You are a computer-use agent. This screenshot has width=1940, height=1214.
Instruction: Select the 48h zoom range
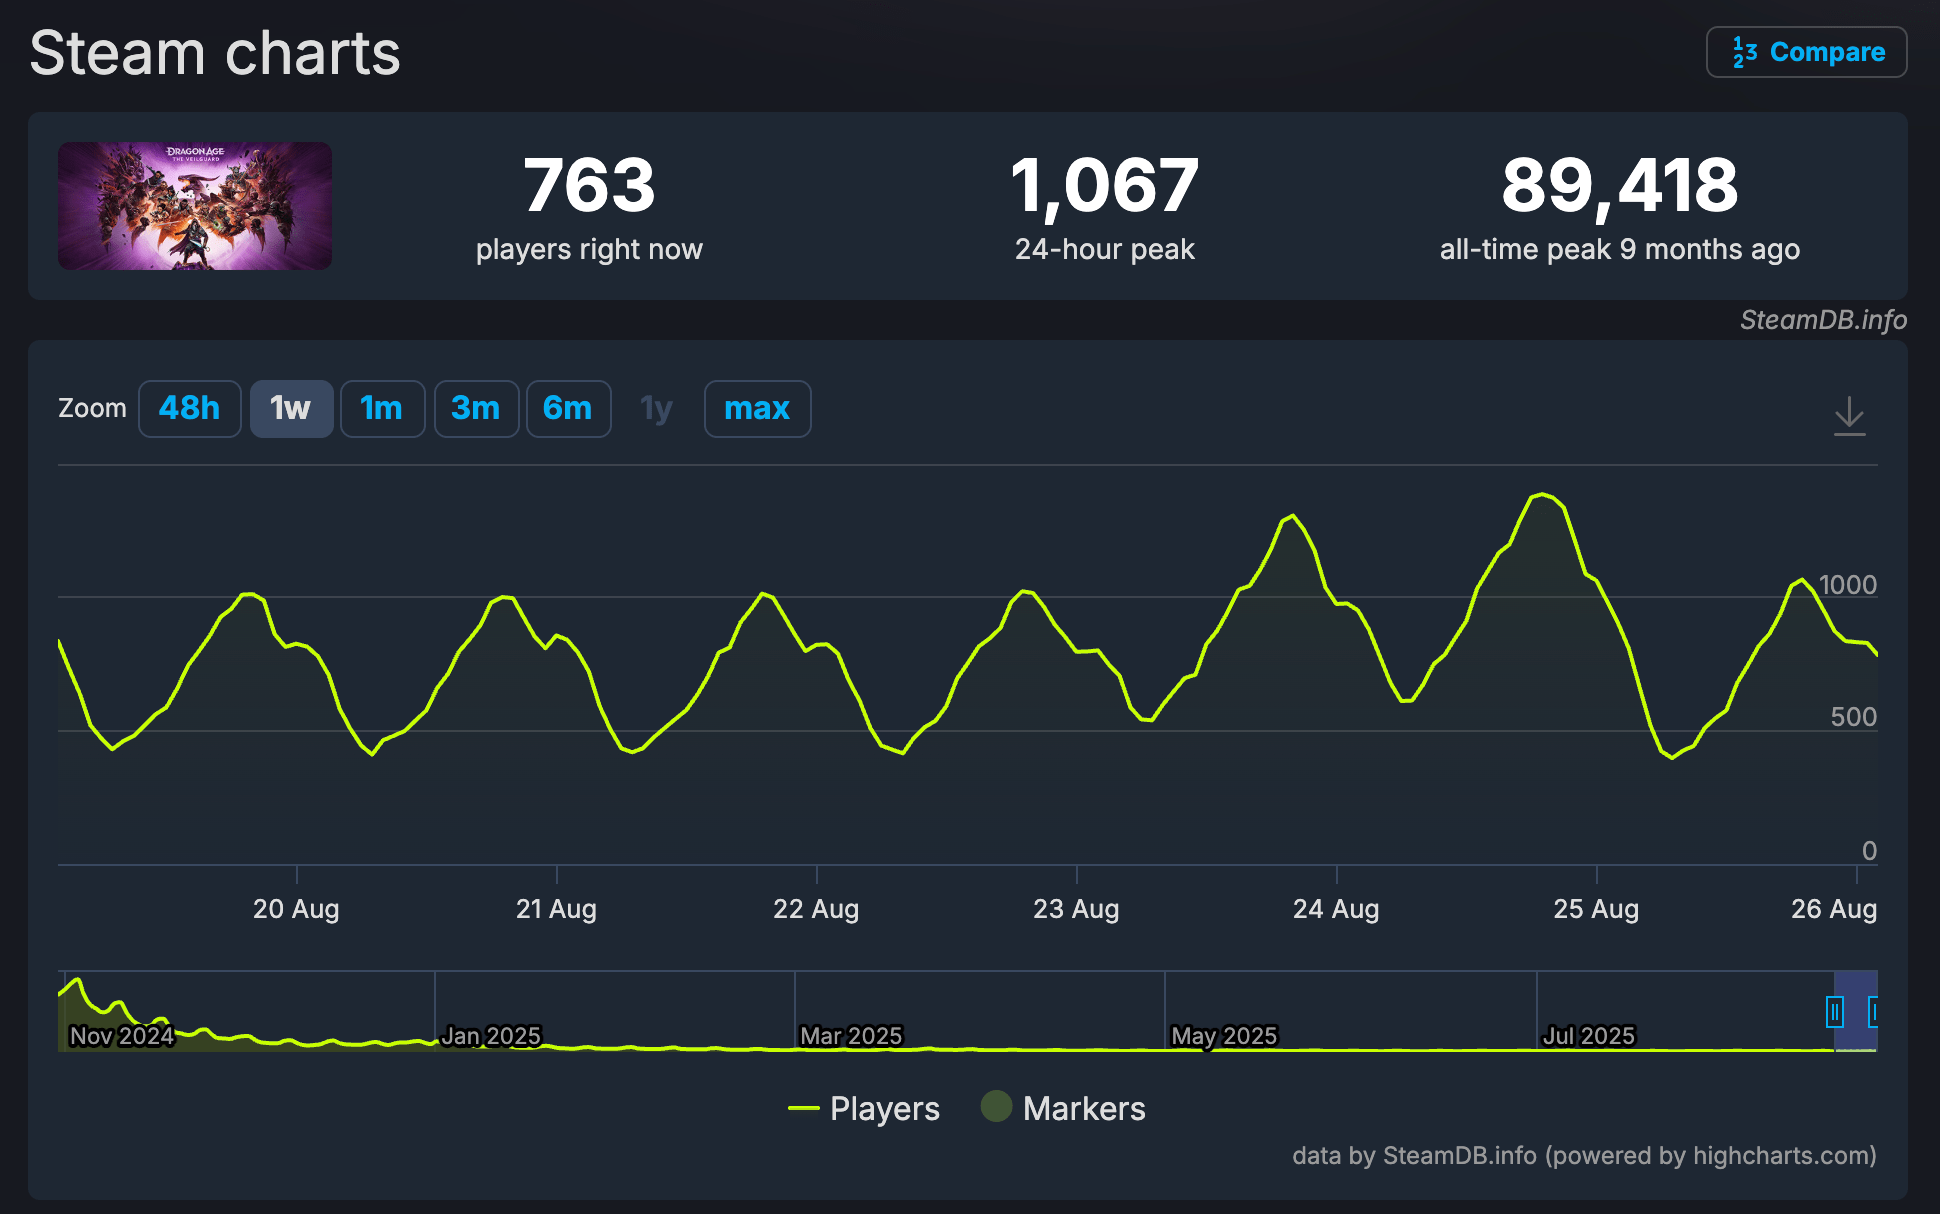point(189,408)
